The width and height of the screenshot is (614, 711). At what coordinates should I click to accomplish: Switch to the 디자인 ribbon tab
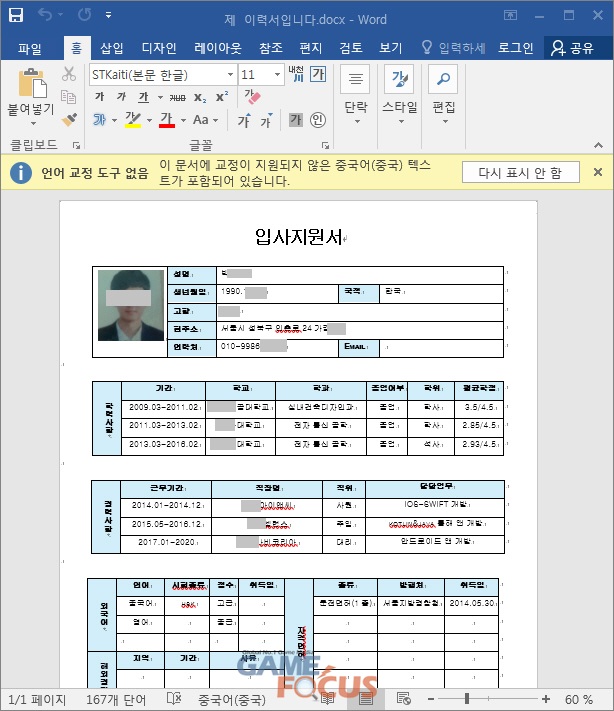(159, 48)
